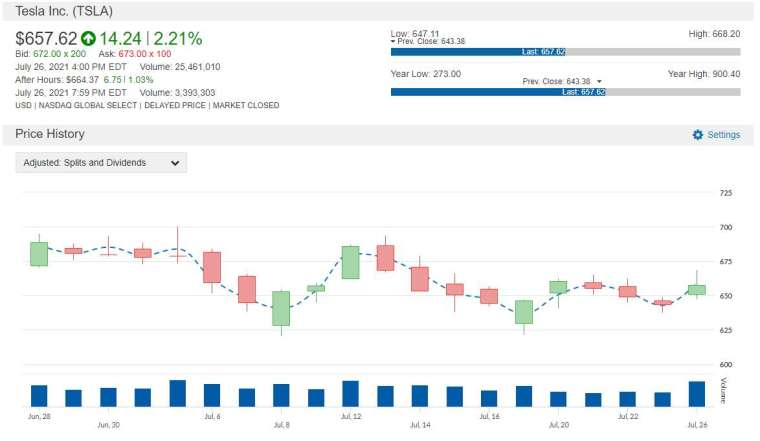
Task: Click the 2.21% percent change
Action: pyautogui.click(x=178, y=39)
